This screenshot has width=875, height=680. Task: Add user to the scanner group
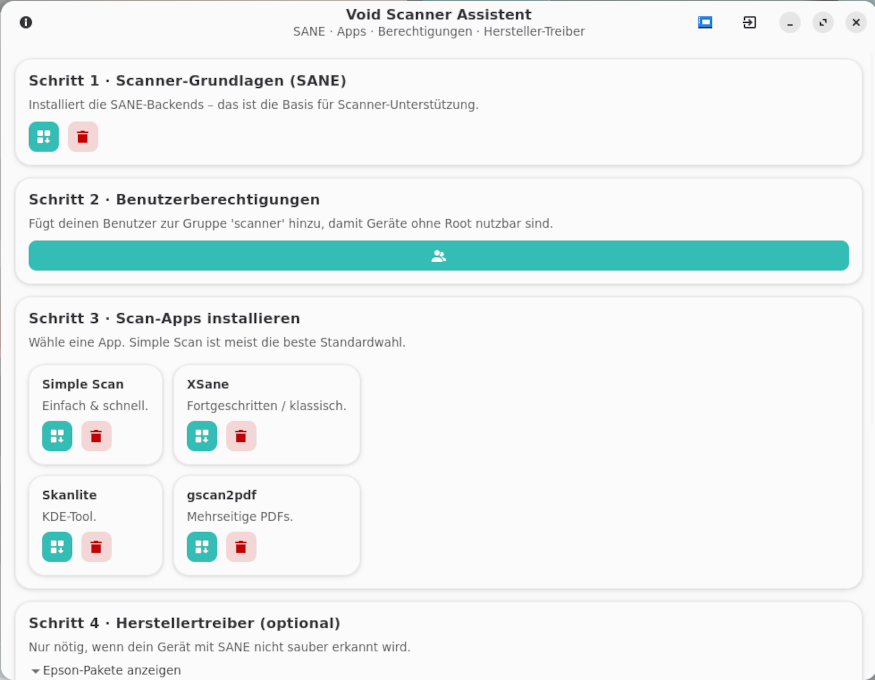[x=438, y=256]
